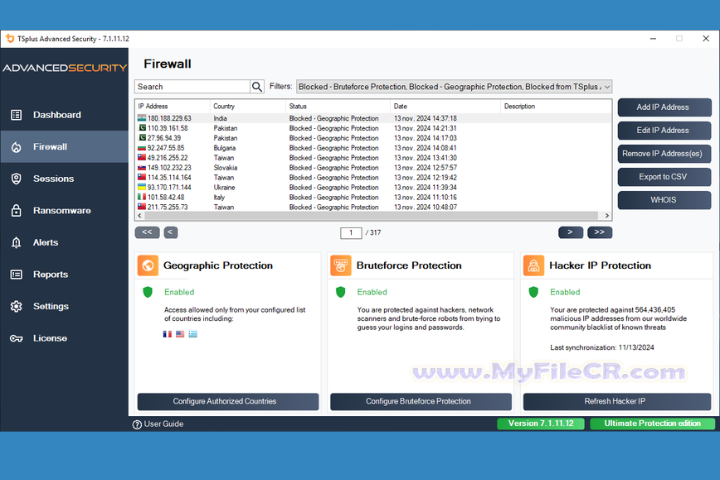Viewport: 720px width, 480px height.
Task: Open the Sessions menu item
Action: click(x=64, y=179)
